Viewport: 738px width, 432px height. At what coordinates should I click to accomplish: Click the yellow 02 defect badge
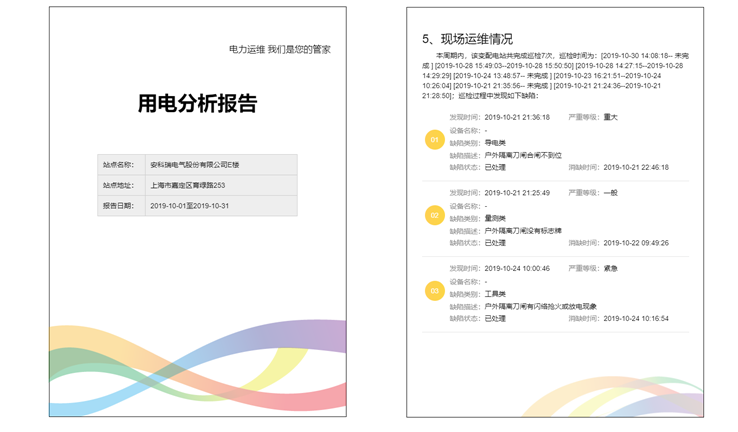434,216
